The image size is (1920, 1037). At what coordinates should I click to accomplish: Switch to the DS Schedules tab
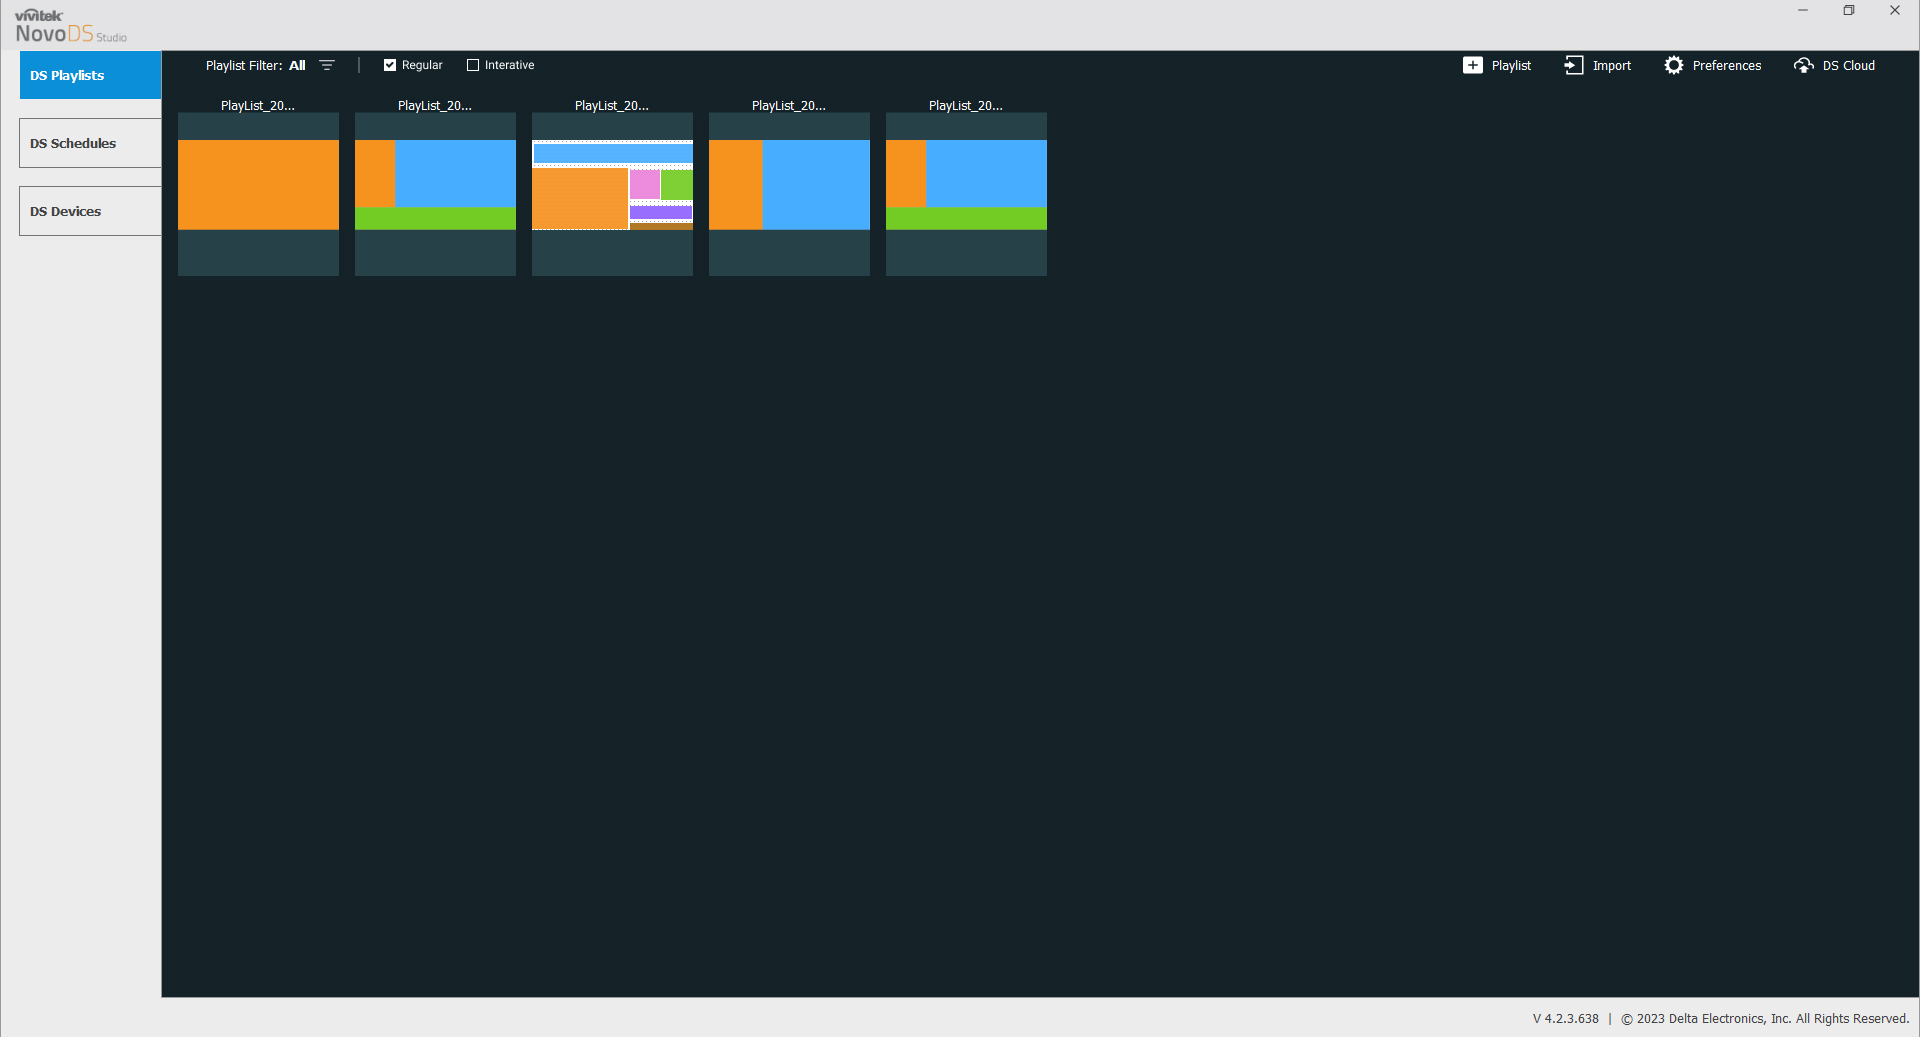(x=90, y=143)
